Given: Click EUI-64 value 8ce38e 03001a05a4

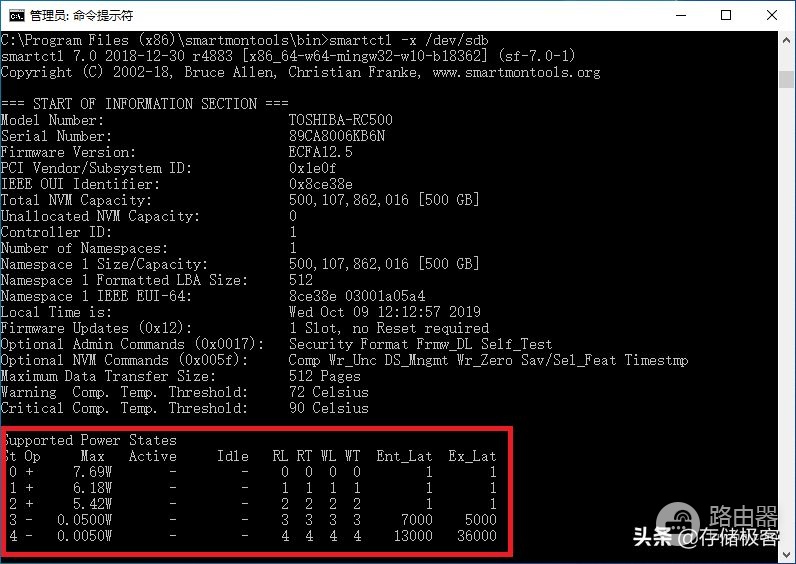Looking at the screenshot, I should coord(357,296).
